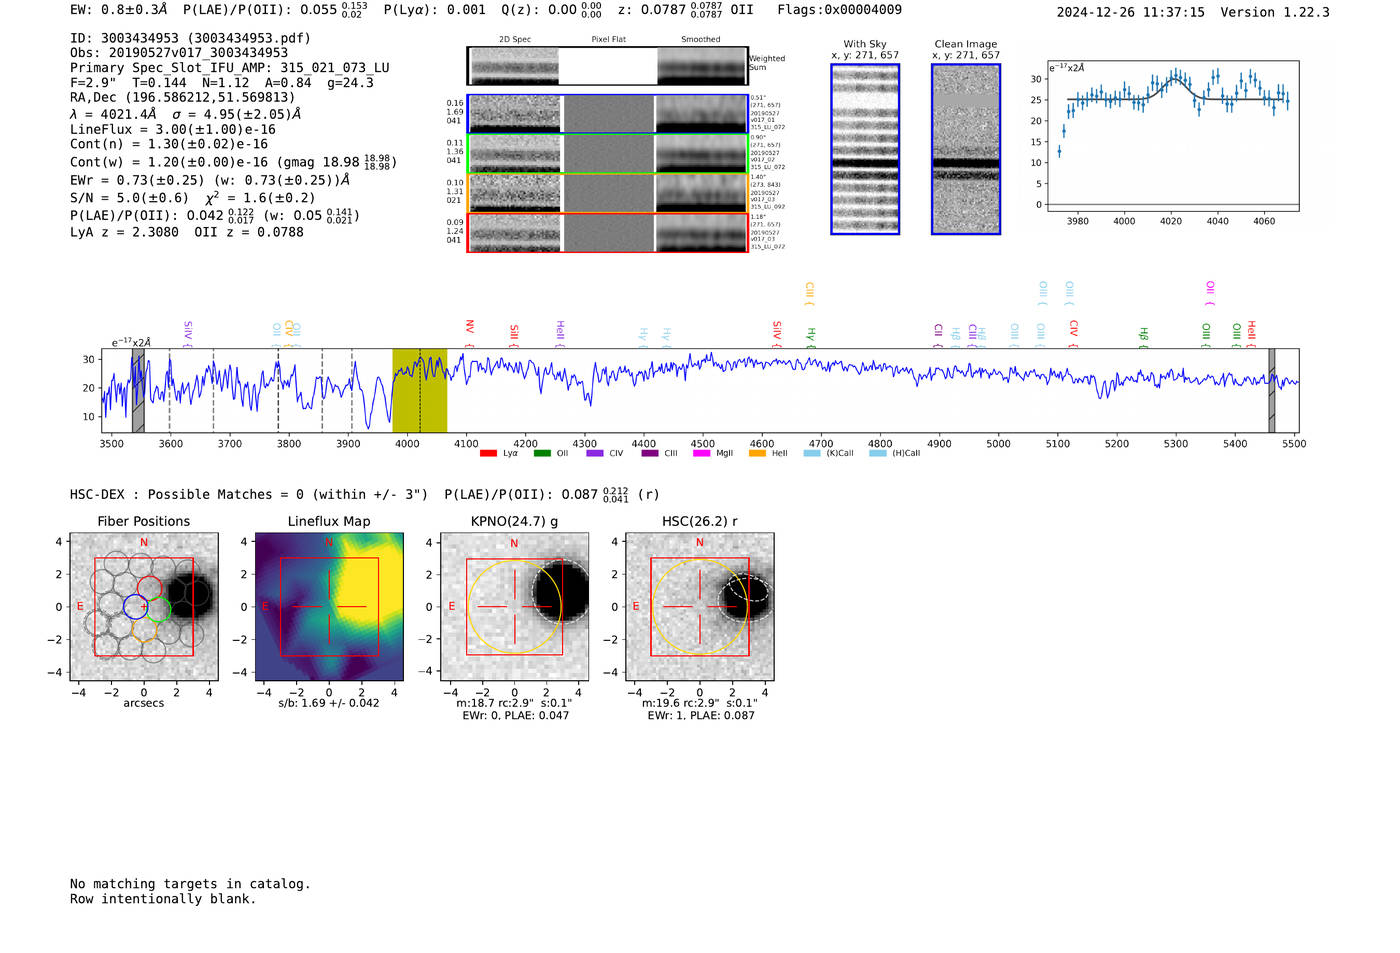Click the yellow aperture circle in KPNO image
This screenshot has width=1400, height=953.
[515, 607]
